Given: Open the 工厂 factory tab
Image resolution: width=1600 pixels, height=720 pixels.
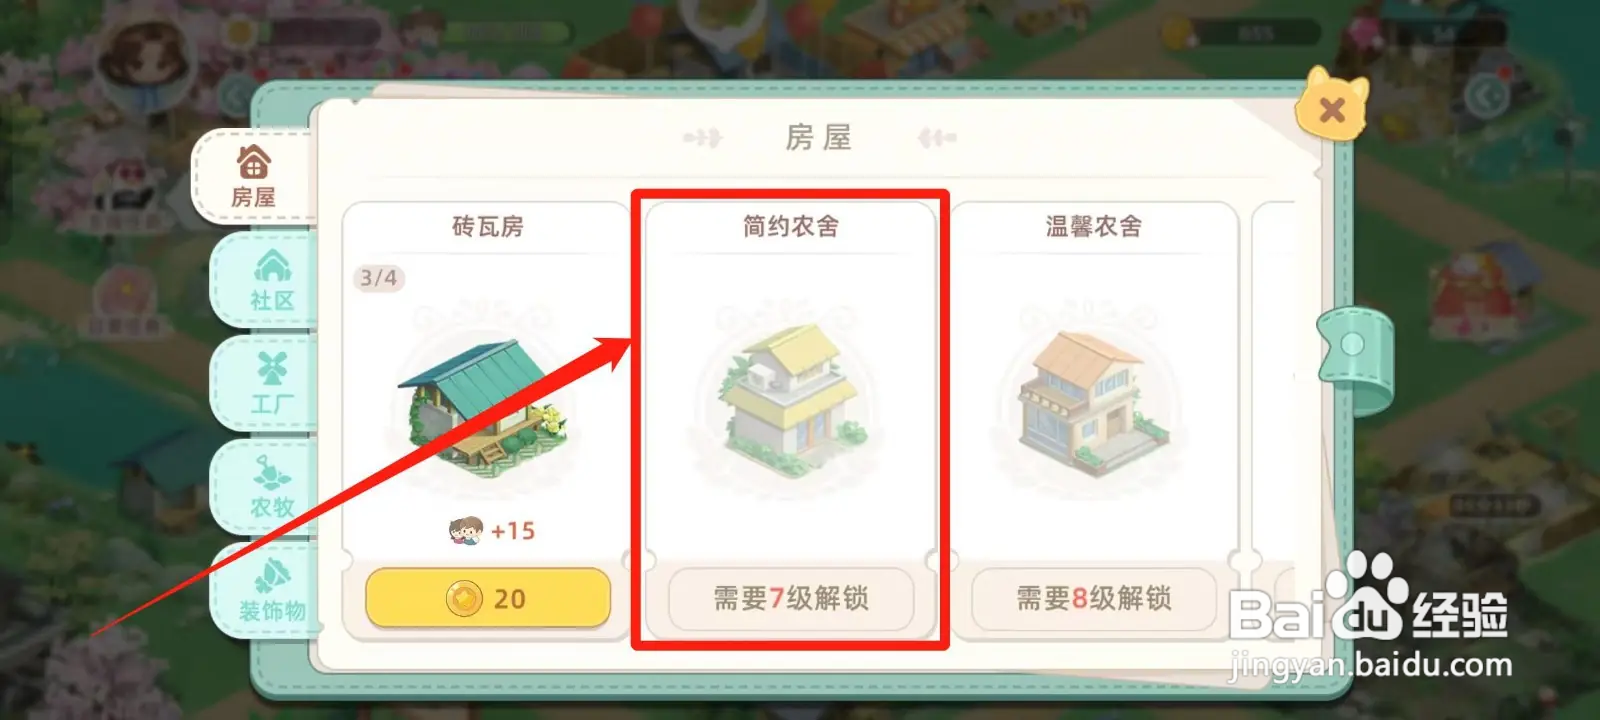Looking at the screenshot, I should pos(266,384).
